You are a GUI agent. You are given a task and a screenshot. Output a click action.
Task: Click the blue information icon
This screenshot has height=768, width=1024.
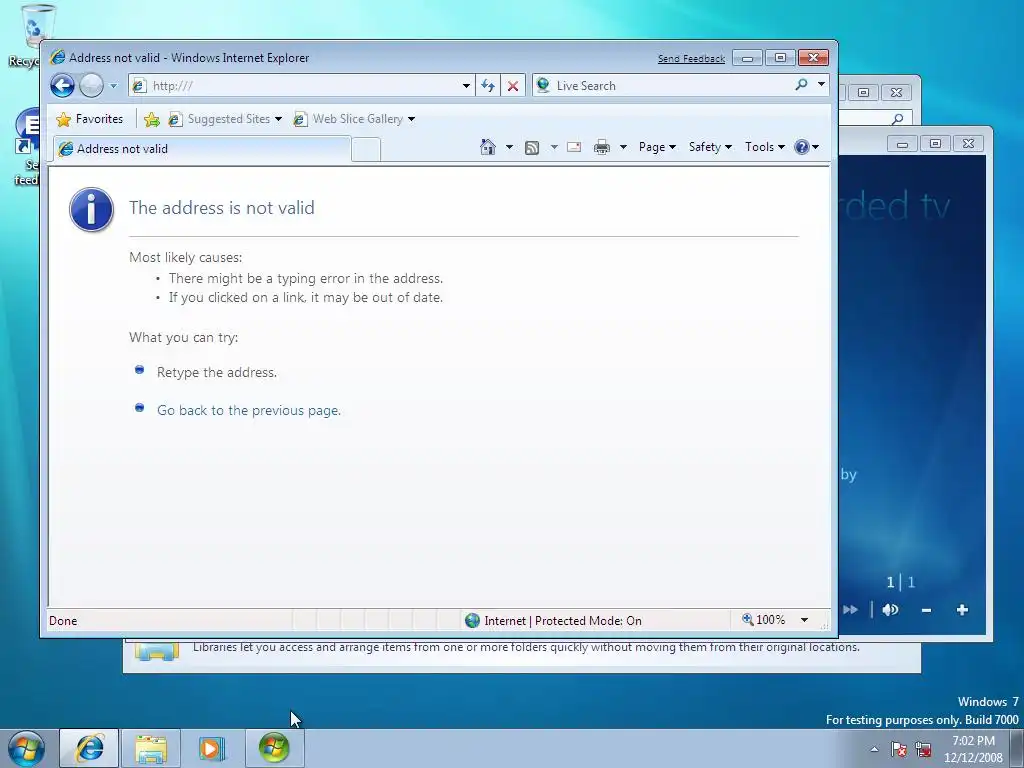pyautogui.click(x=91, y=210)
